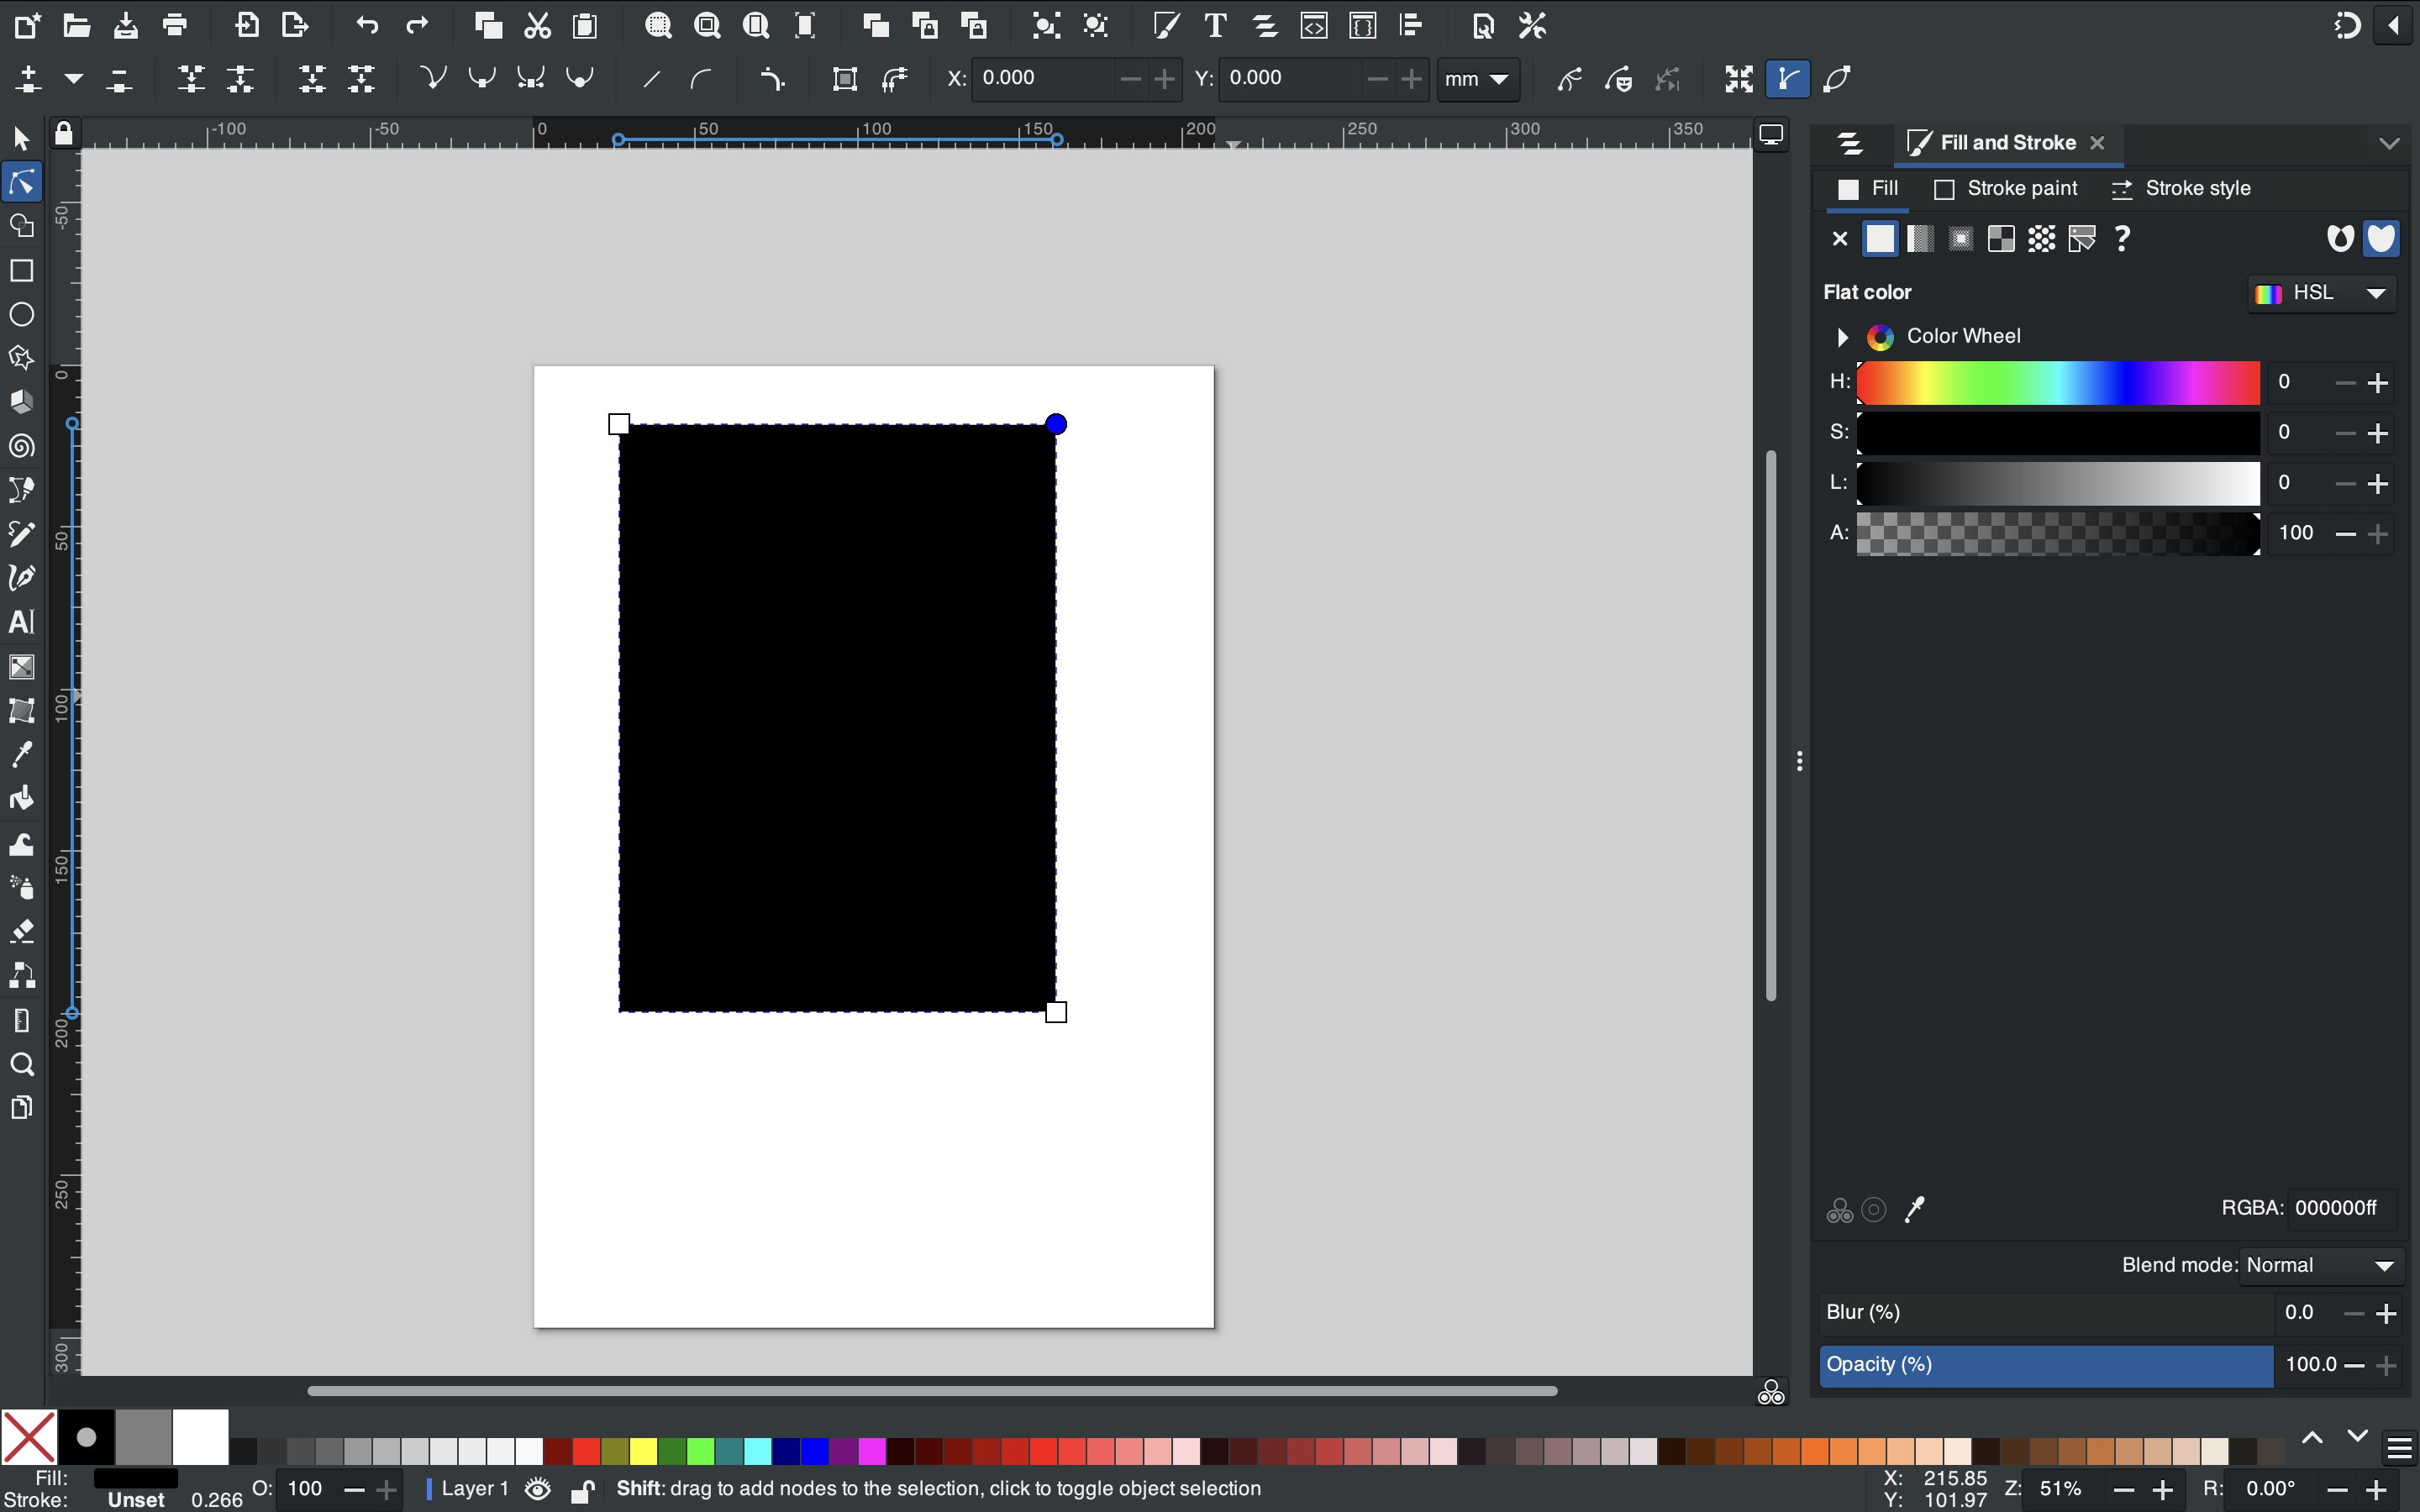2420x1512 pixels.
Task: Select the Node editing tool
Action: tap(22, 183)
